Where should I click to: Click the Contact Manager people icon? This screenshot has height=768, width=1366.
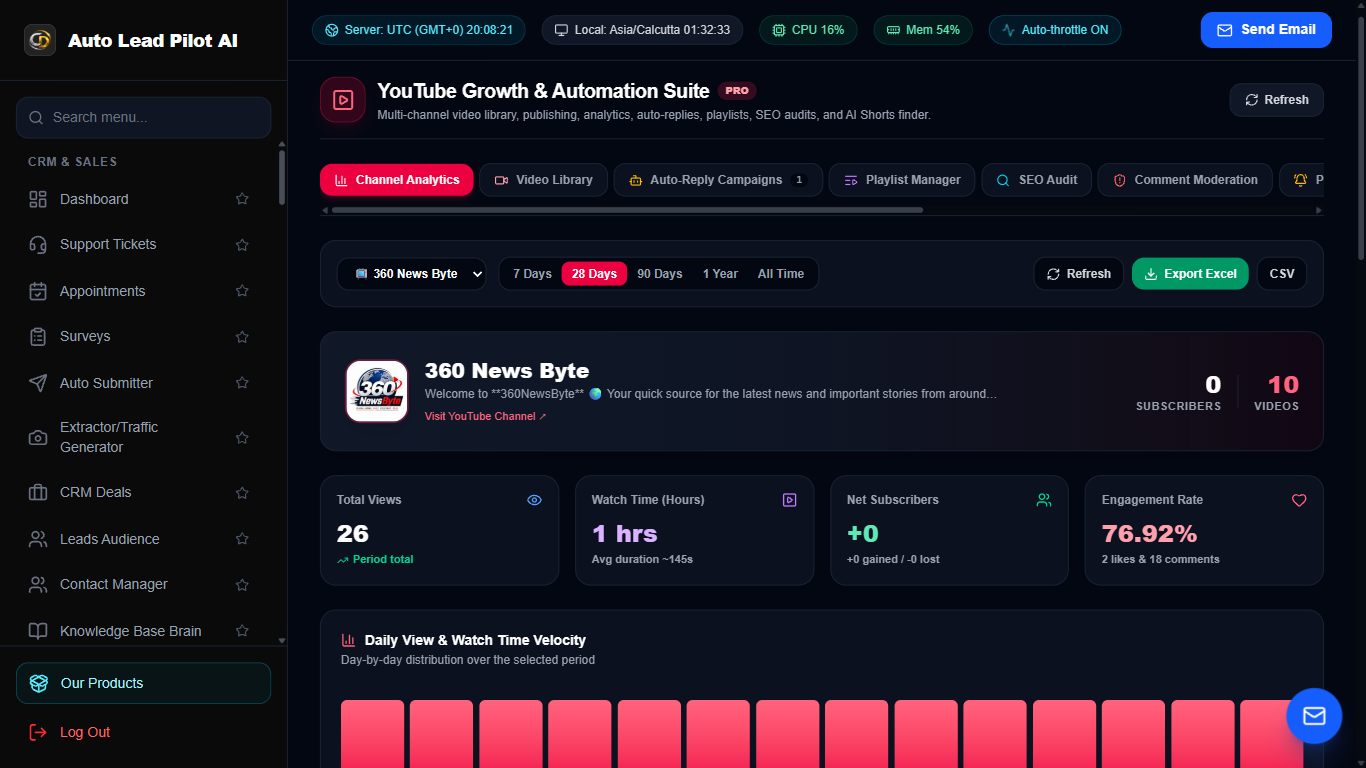point(38,584)
